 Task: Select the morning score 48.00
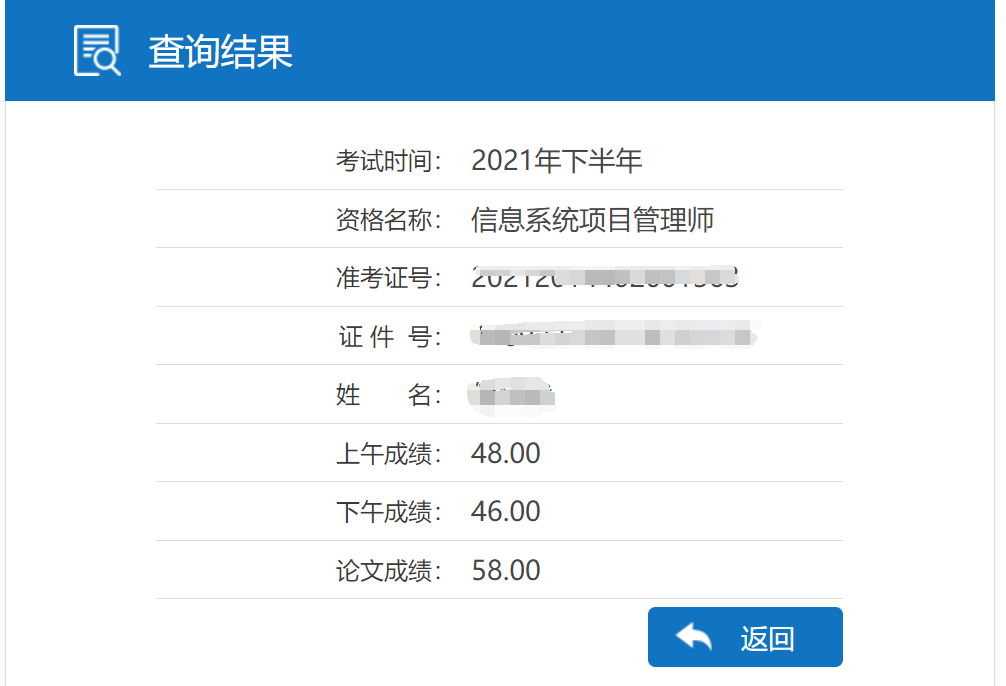[505, 454]
